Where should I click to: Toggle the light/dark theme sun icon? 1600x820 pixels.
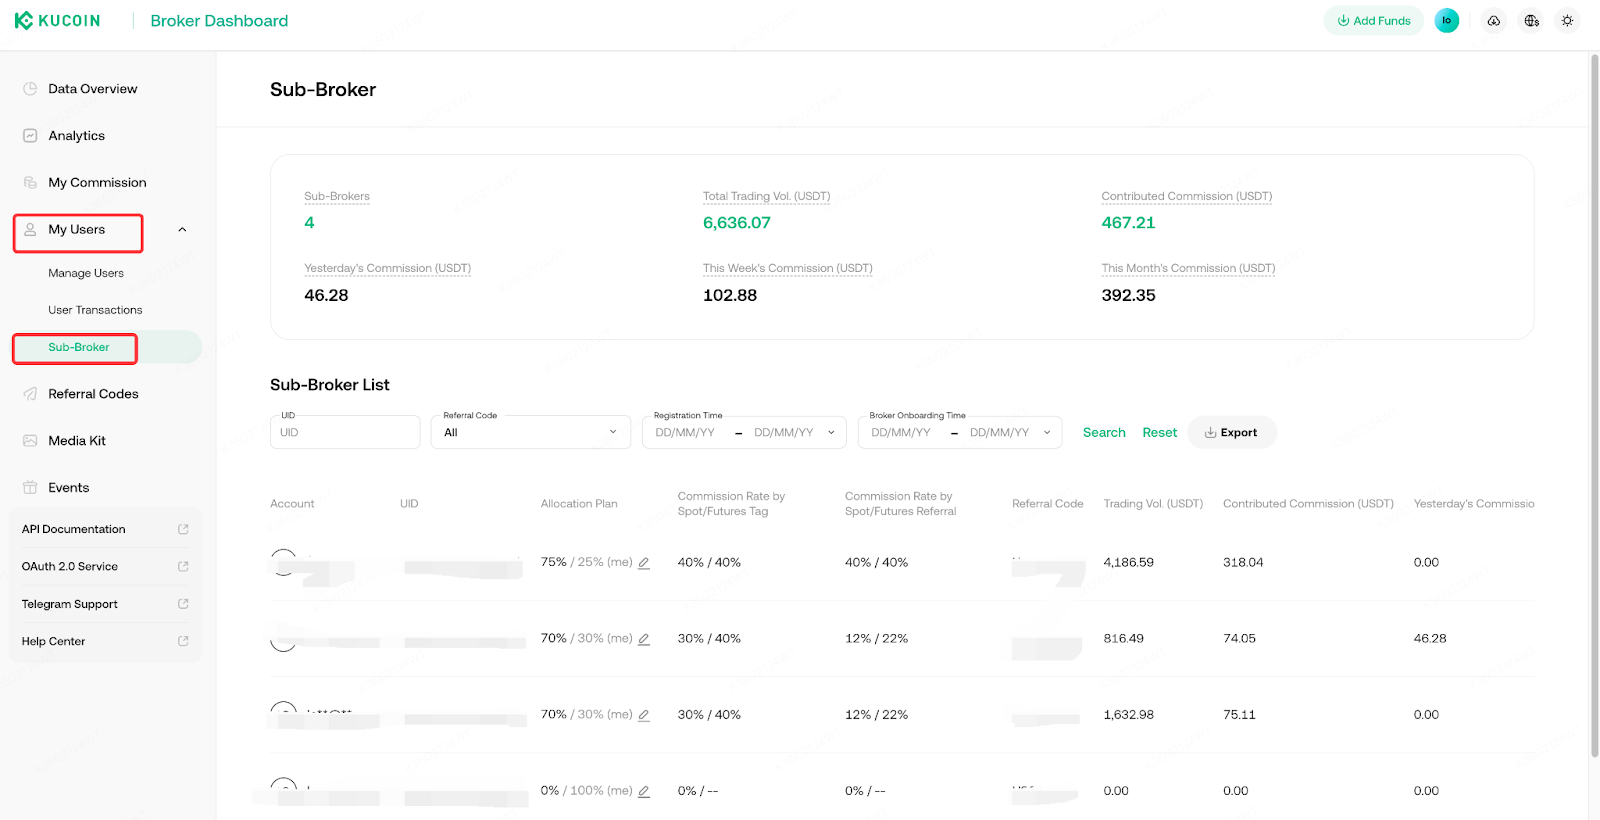[x=1567, y=21]
